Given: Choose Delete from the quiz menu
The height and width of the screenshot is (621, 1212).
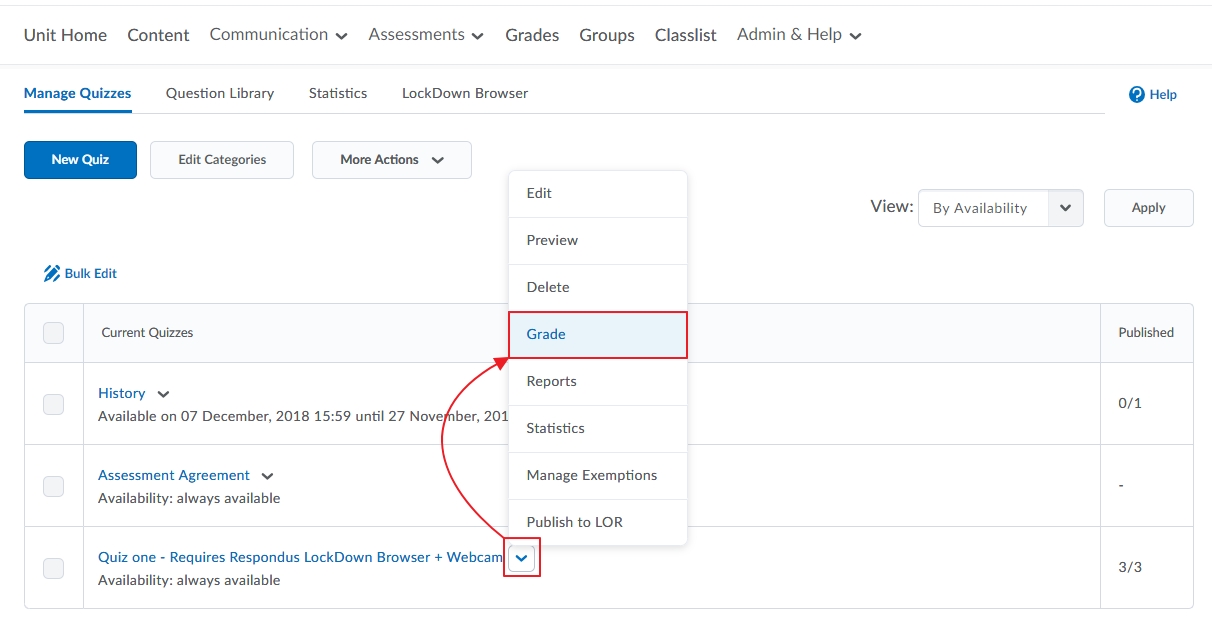Looking at the screenshot, I should [598, 287].
